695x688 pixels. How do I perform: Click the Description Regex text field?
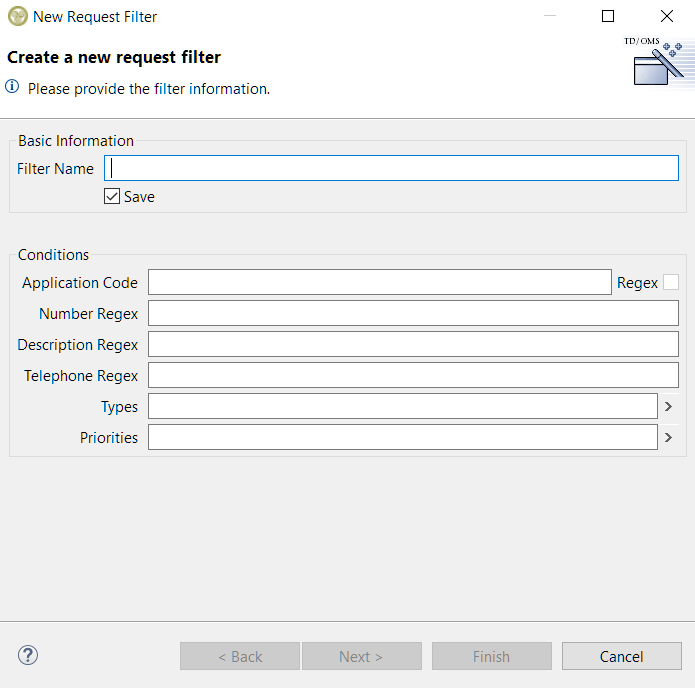tap(413, 345)
